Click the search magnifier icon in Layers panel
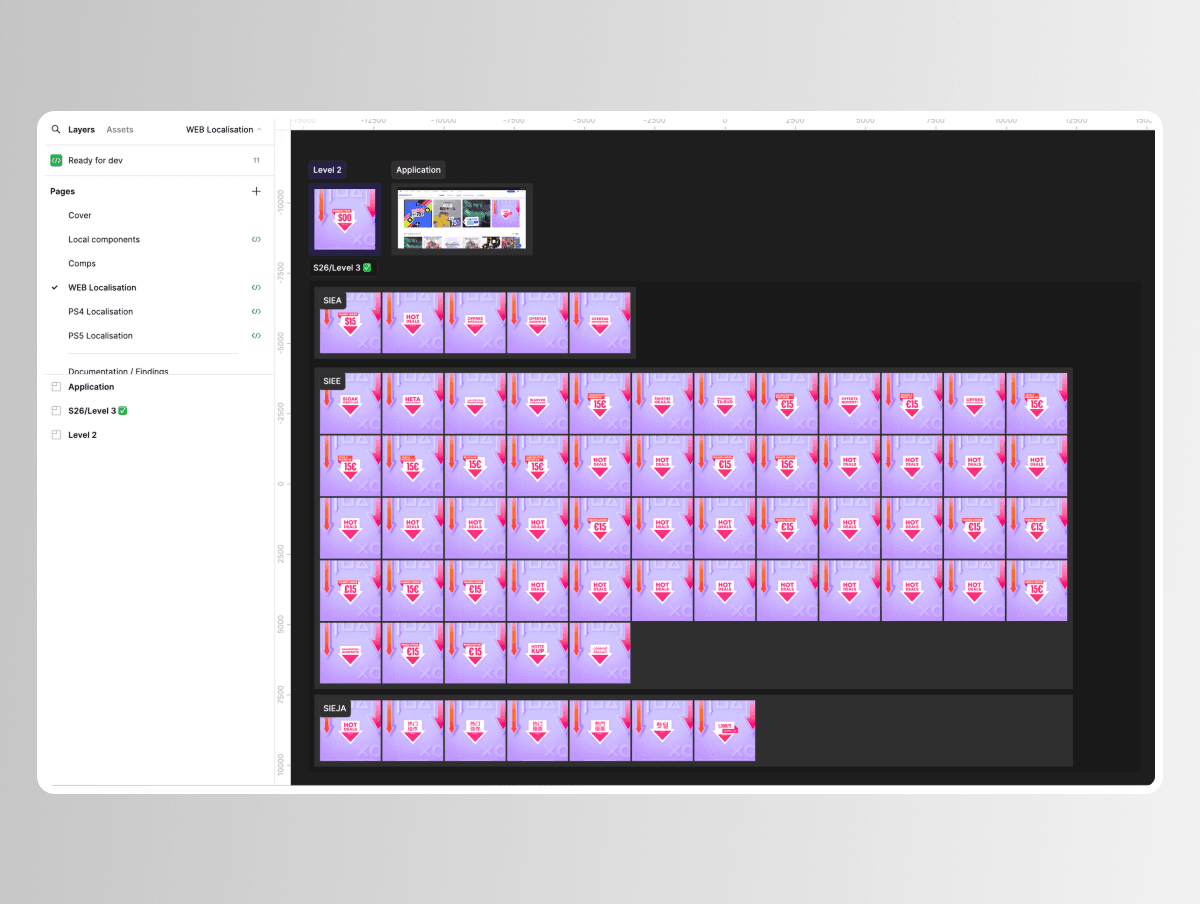Viewport: 1200px width, 904px height. (56, 130)
